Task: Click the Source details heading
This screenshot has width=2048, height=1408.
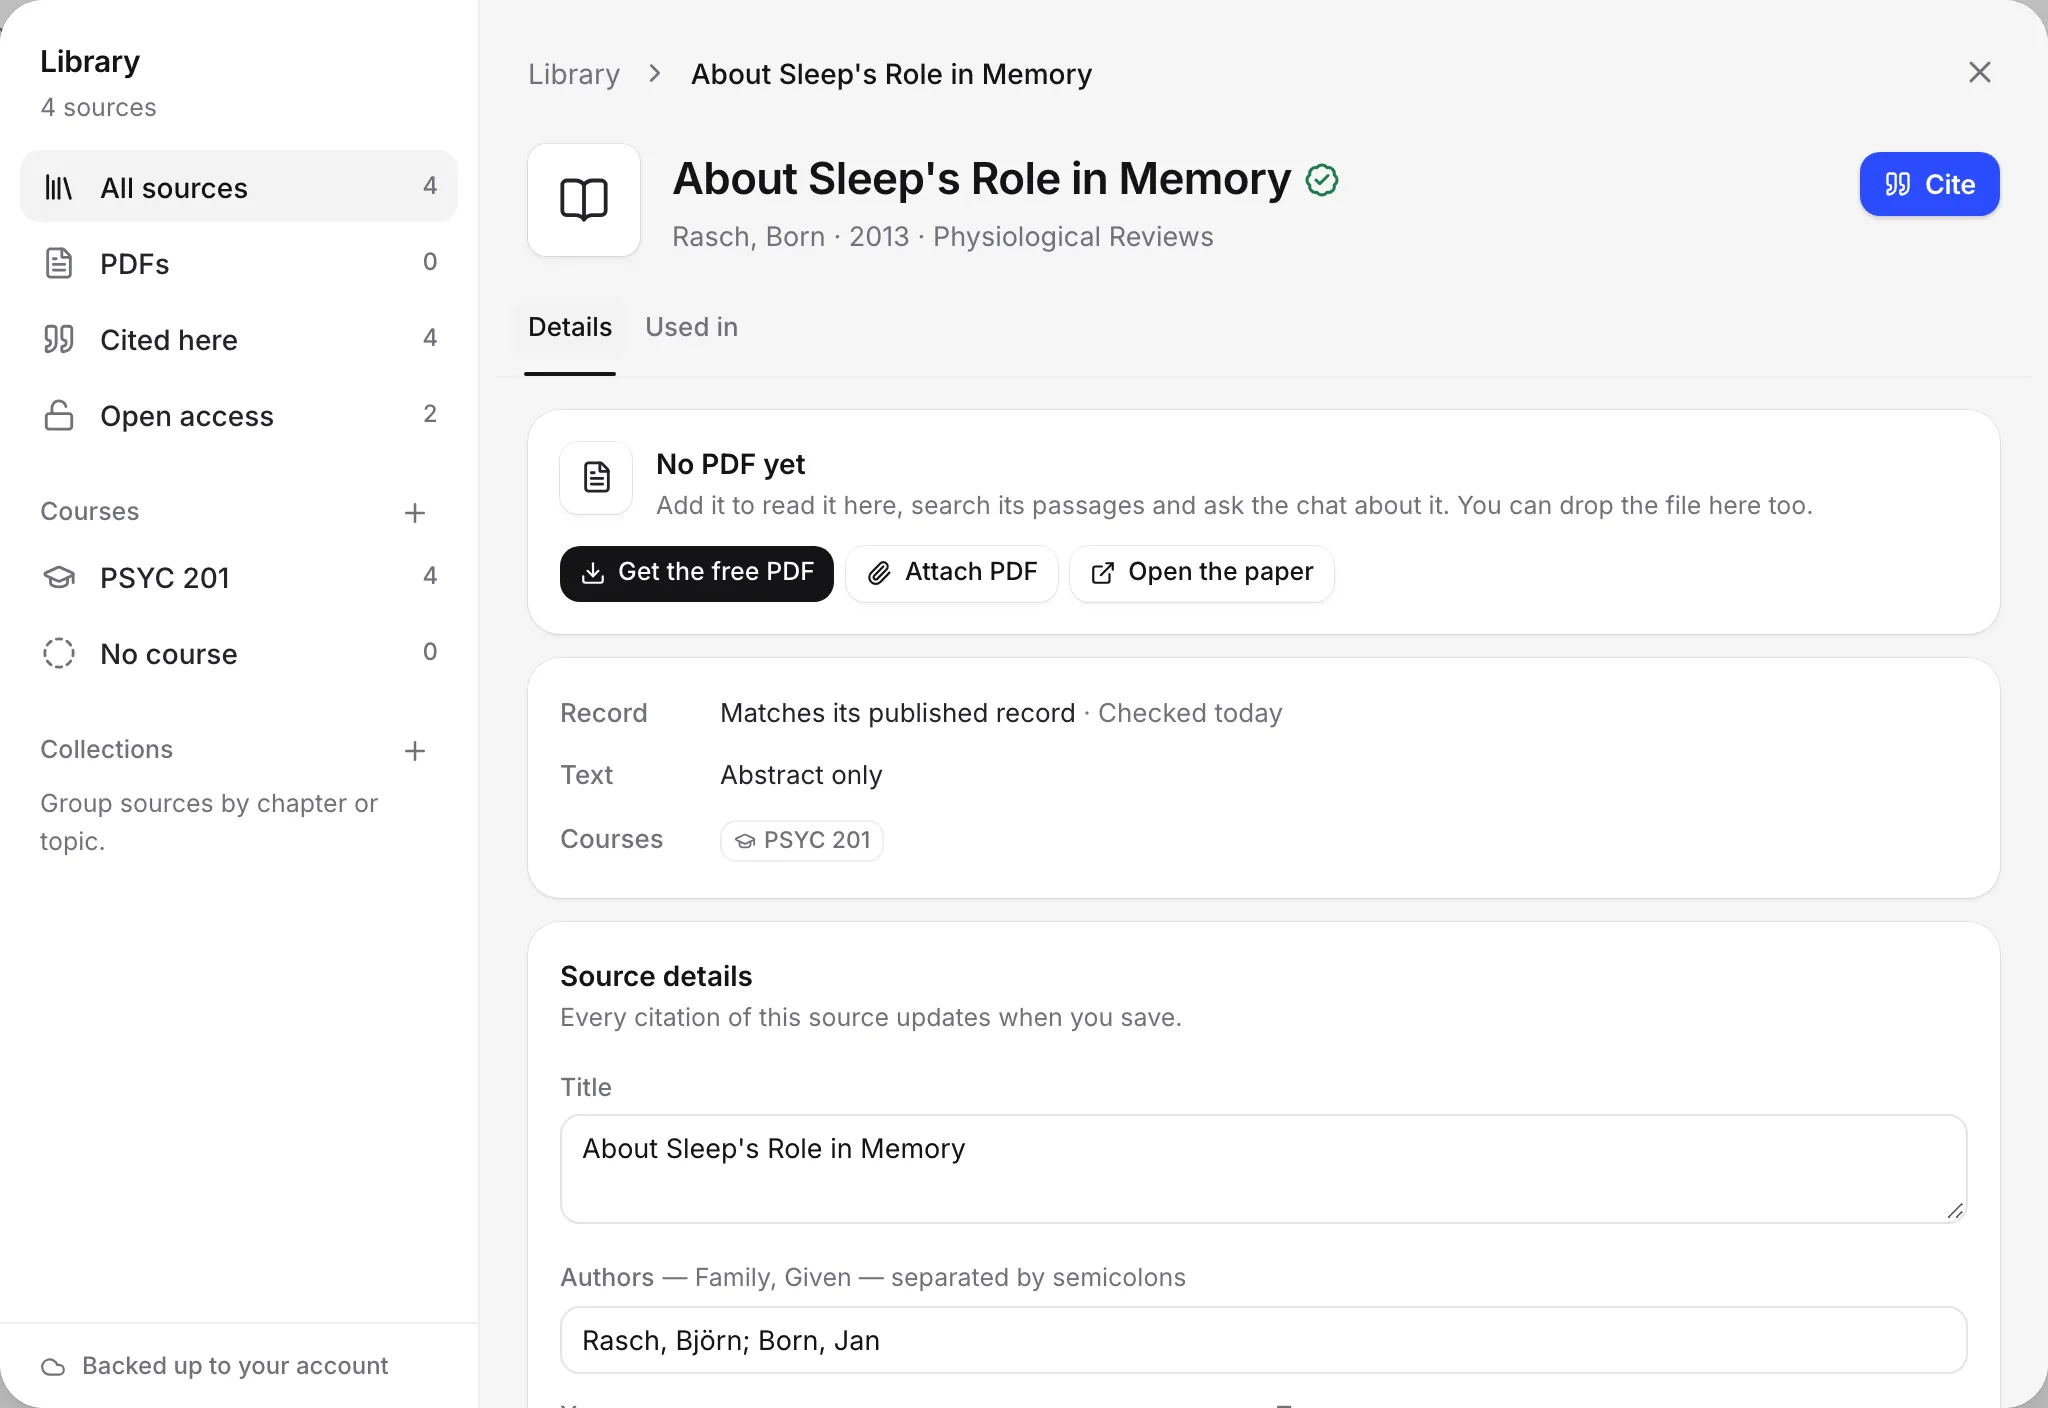Action: click(x=656, y=976)
